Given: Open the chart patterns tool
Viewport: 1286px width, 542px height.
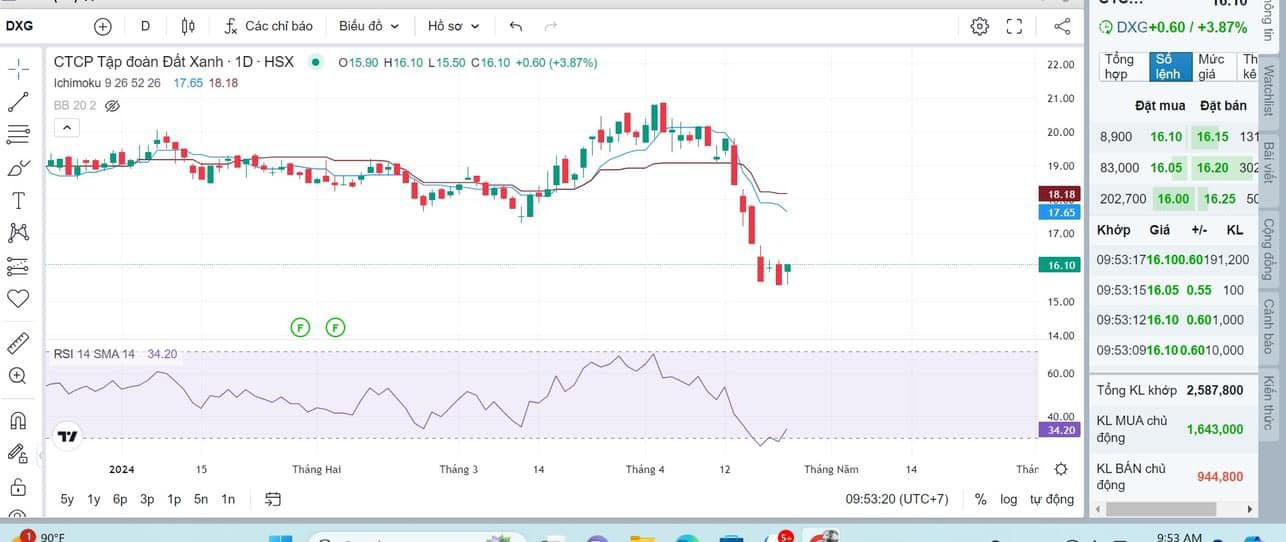Looking at the screenshot, I should point(18,233).
